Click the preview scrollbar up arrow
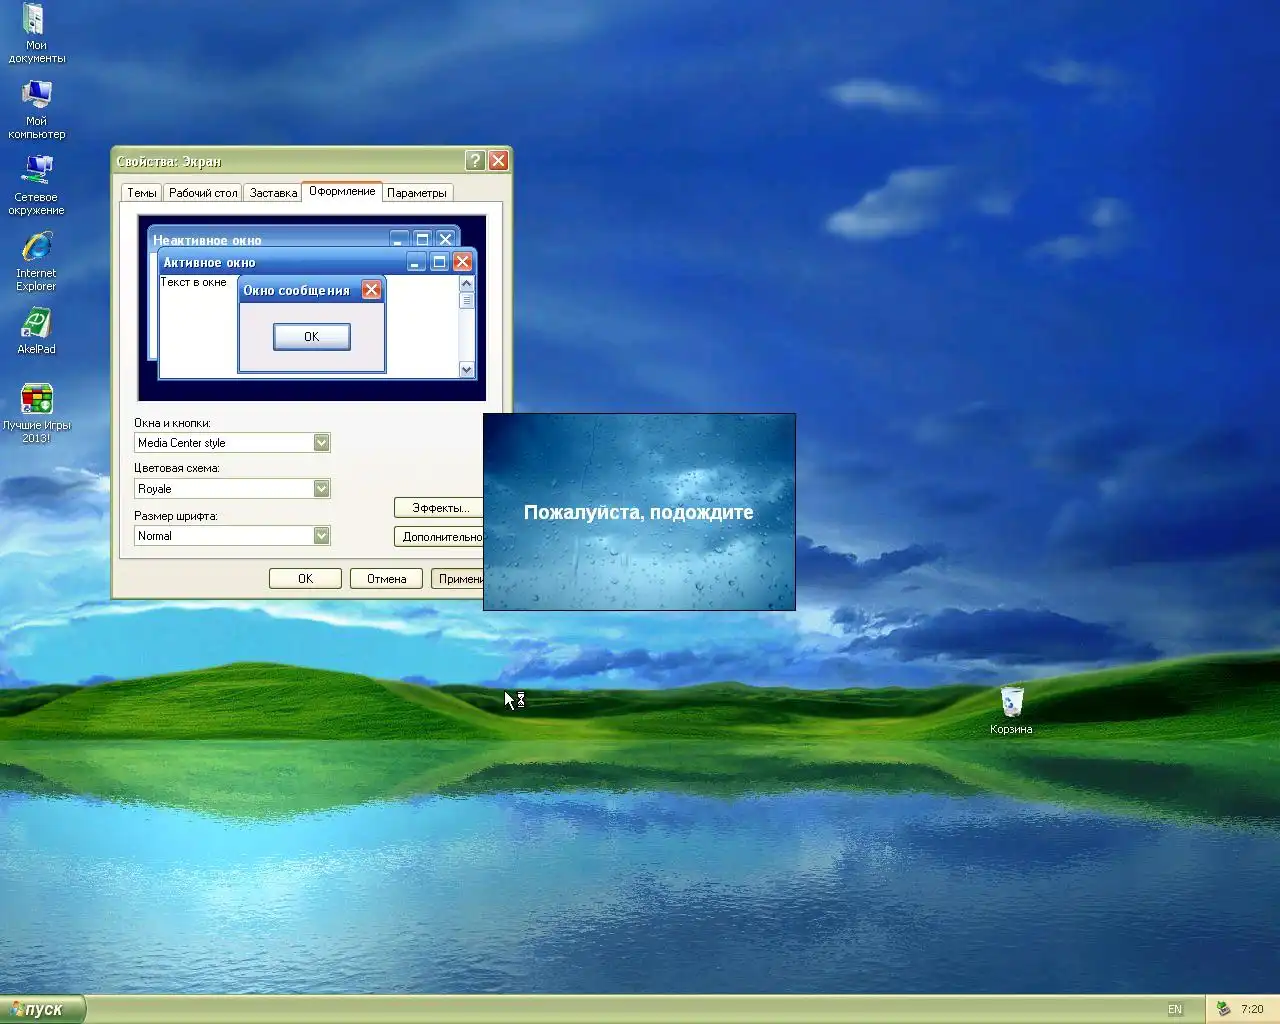The image size is (1280, 1024). coord(466,284)
